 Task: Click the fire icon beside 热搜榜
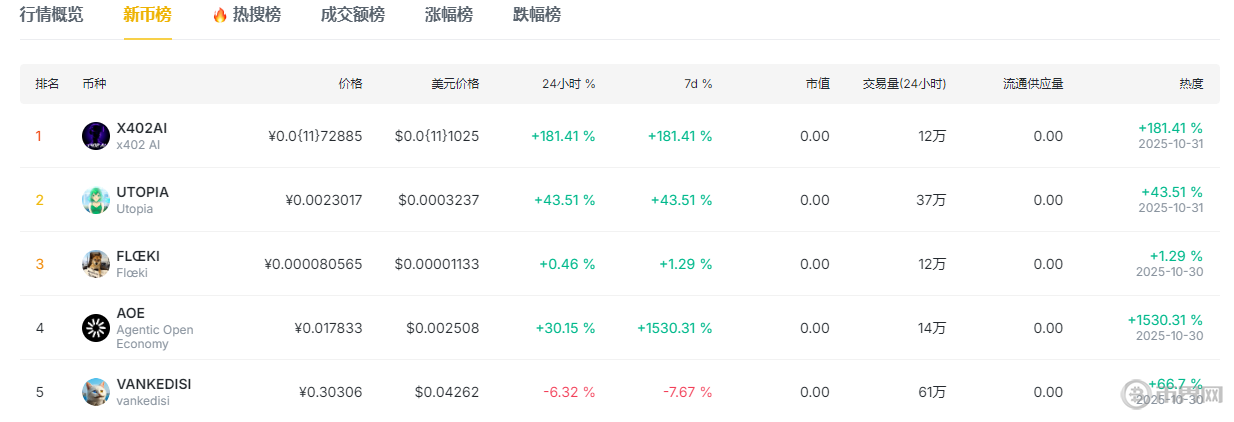(220, 15)
